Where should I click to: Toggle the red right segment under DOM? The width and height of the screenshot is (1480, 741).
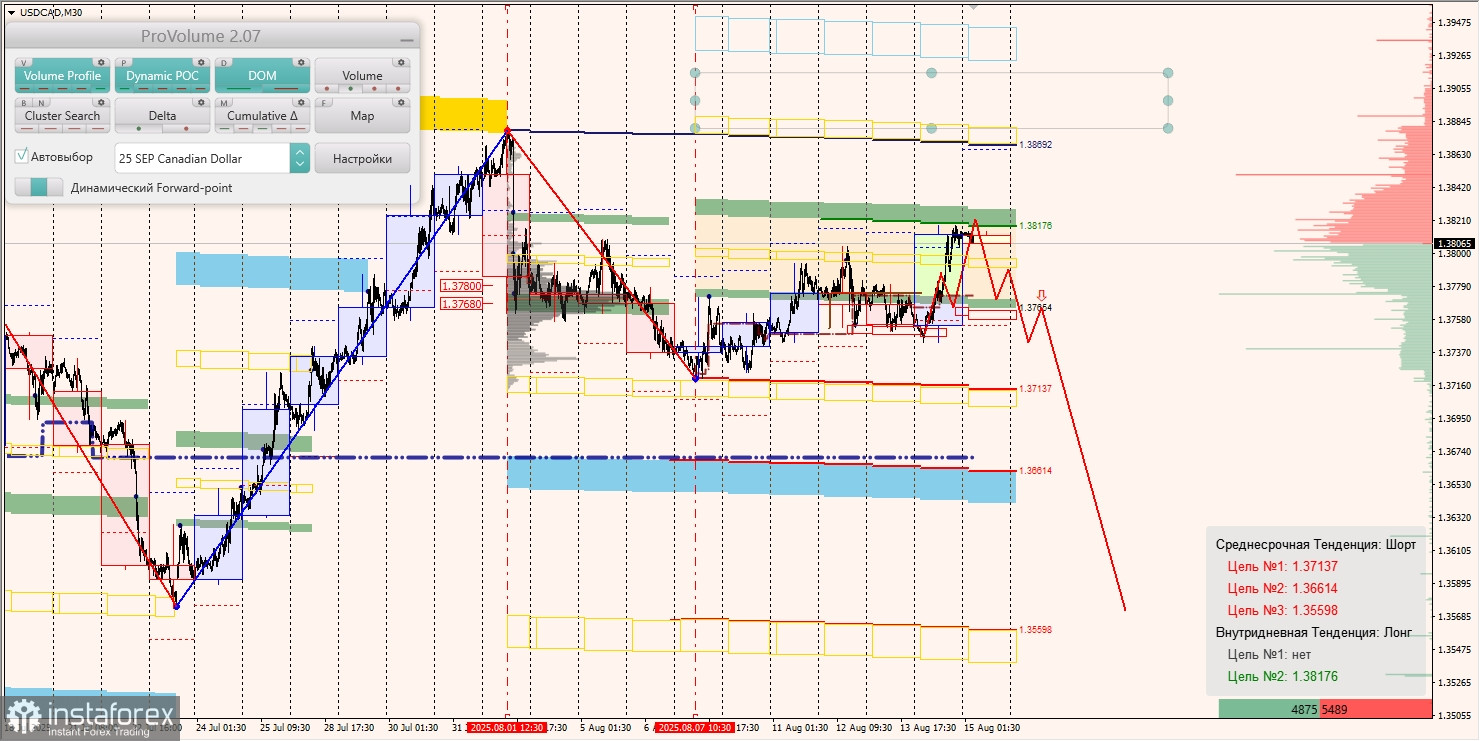point(286,88)
